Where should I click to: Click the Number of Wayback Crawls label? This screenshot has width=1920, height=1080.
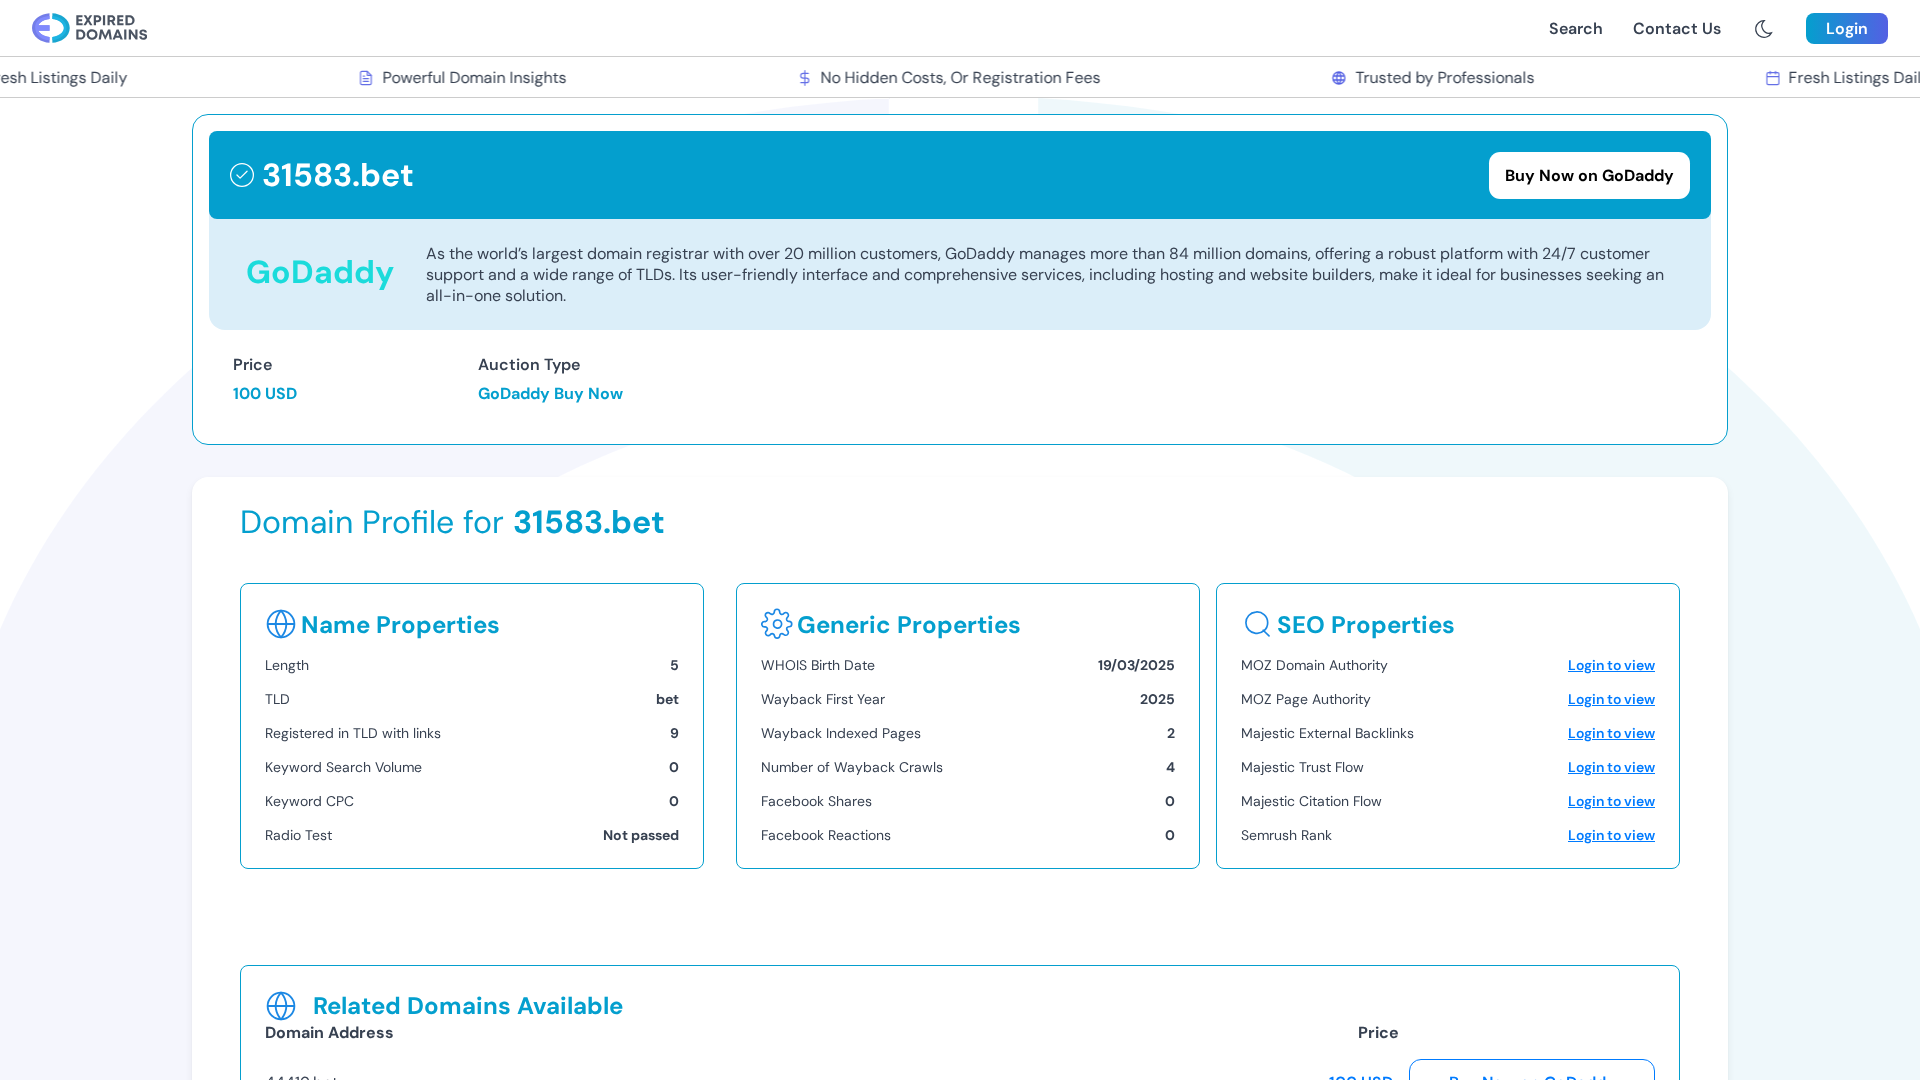(852, 768)
